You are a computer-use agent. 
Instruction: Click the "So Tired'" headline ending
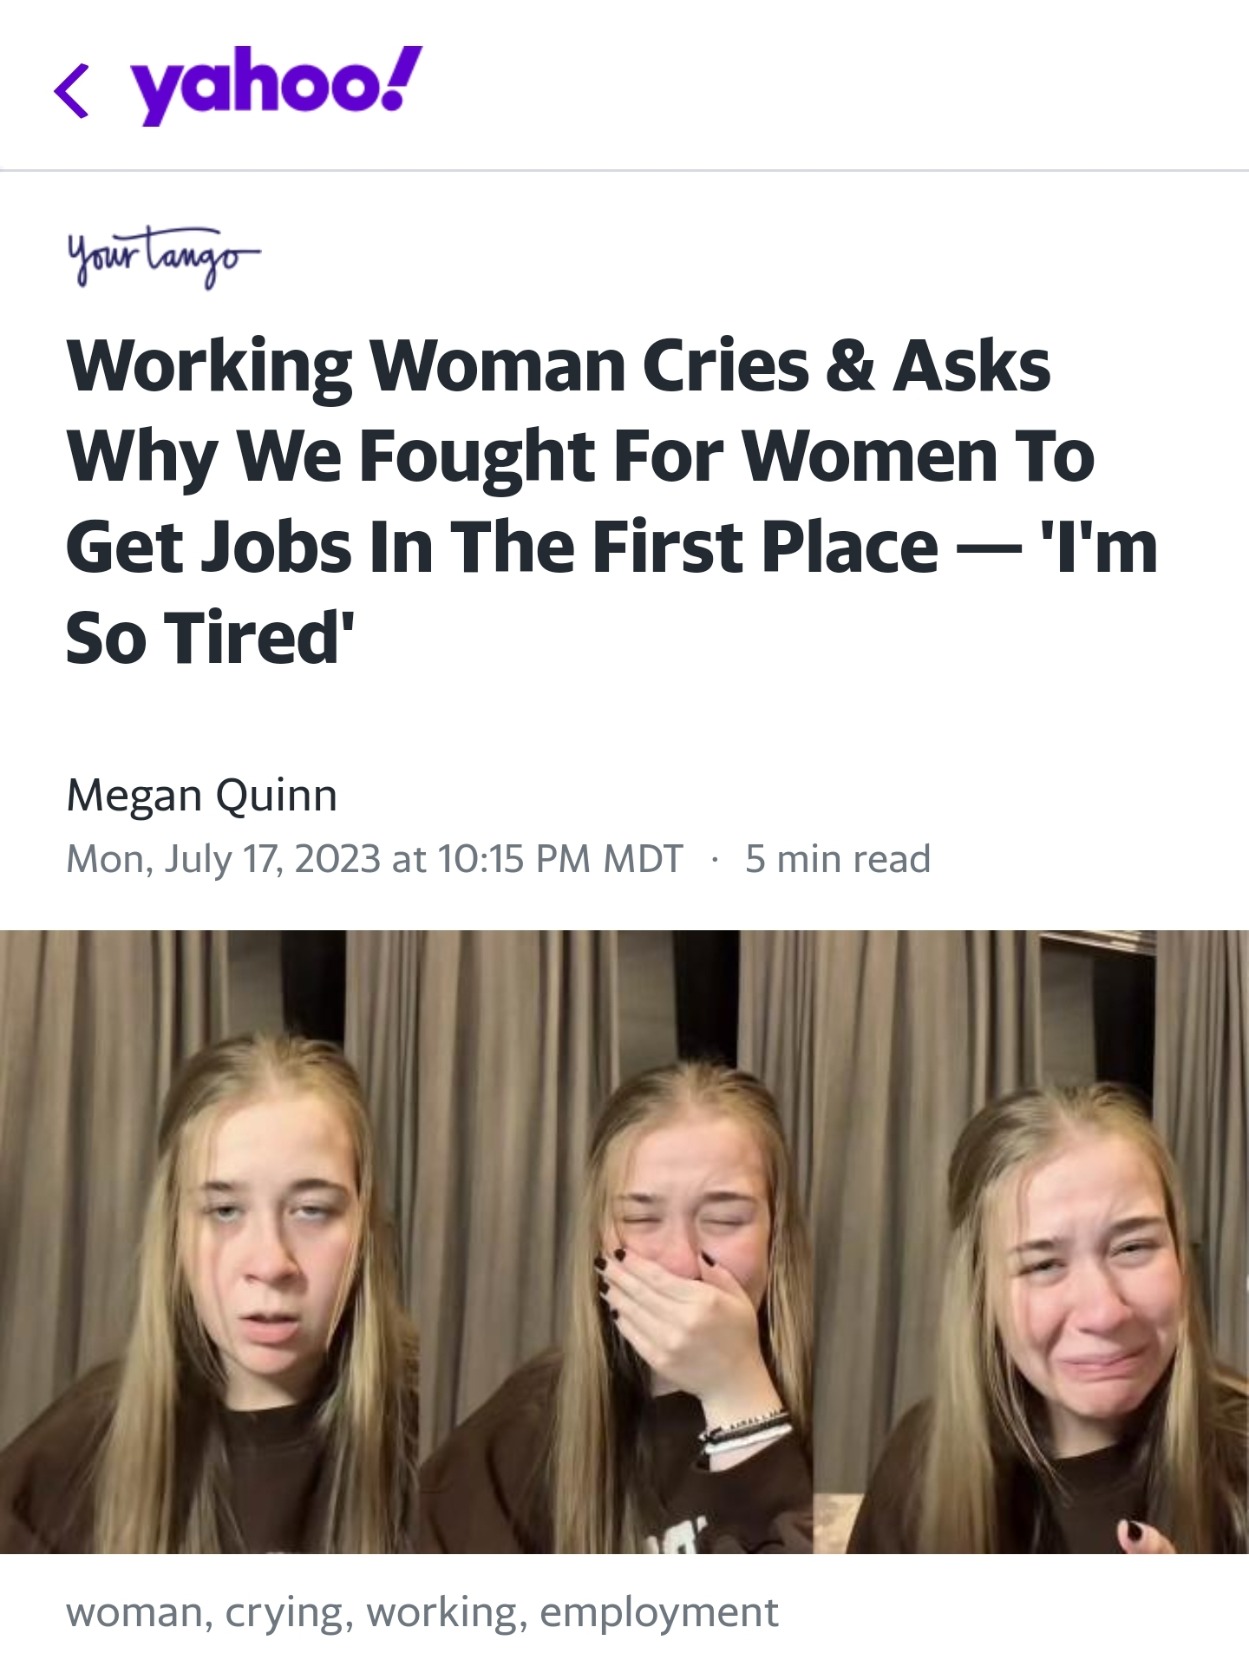click(210, 638)
